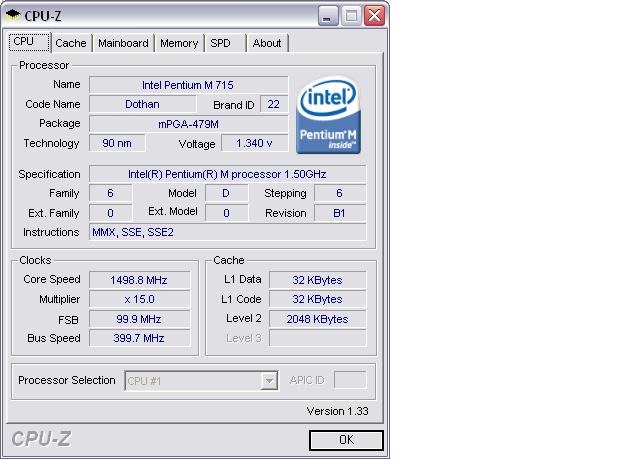The height and width of the screenshot is (459, 640).
Task: Go to the SPD tab
Action: (x=225, y=43)
